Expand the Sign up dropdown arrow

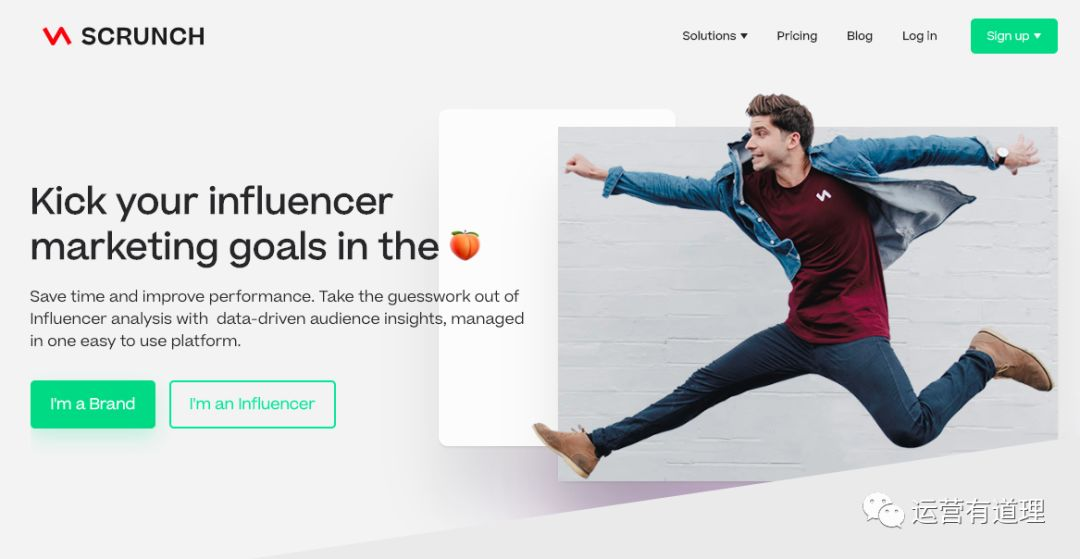pos(1037,36)
